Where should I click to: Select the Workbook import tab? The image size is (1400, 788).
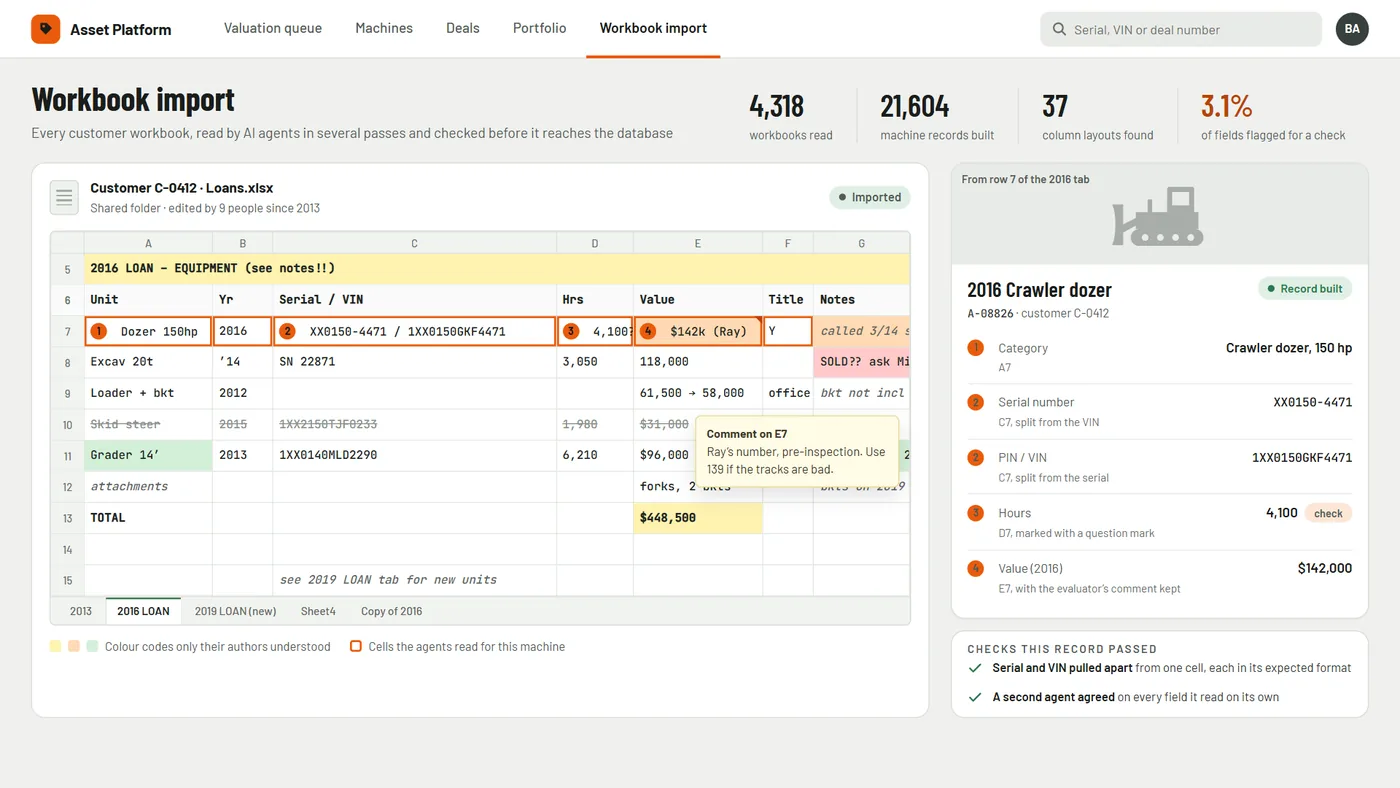[x=653, y=28]
